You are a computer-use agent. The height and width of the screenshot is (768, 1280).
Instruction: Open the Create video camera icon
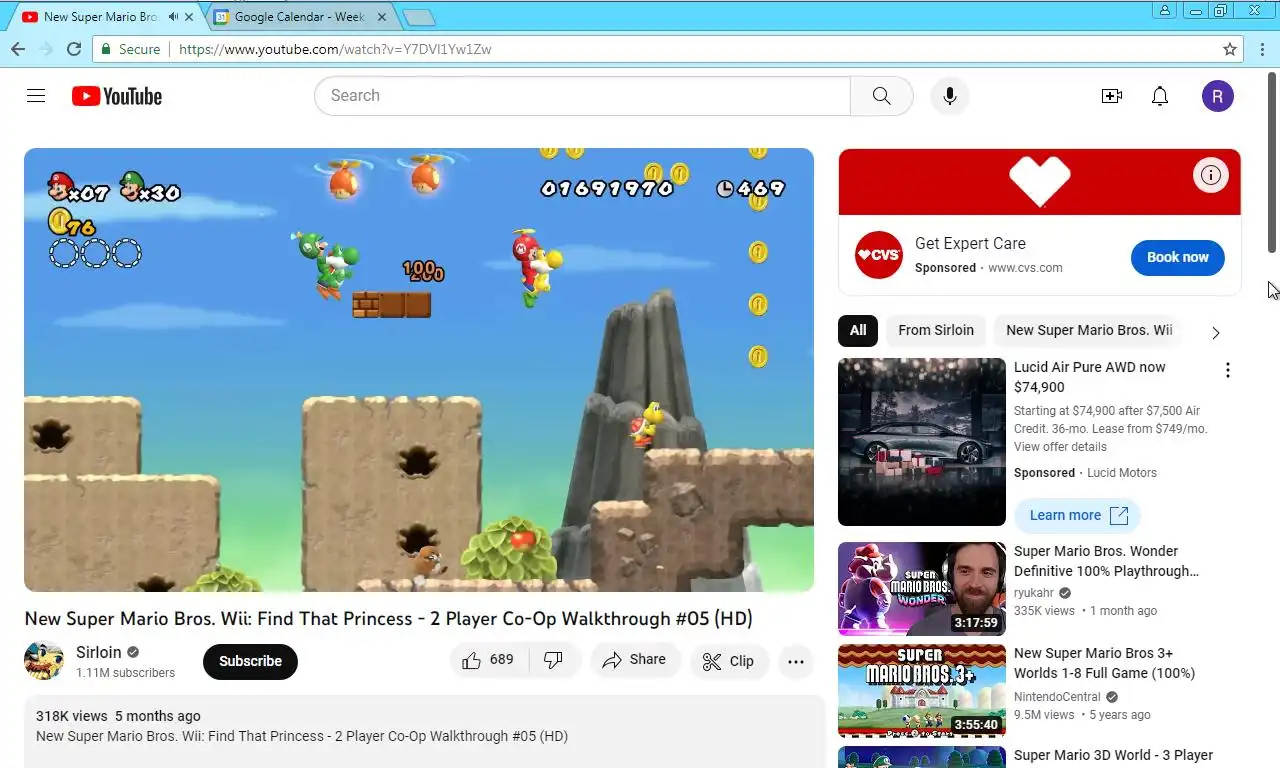click(x=1111, y=96)
